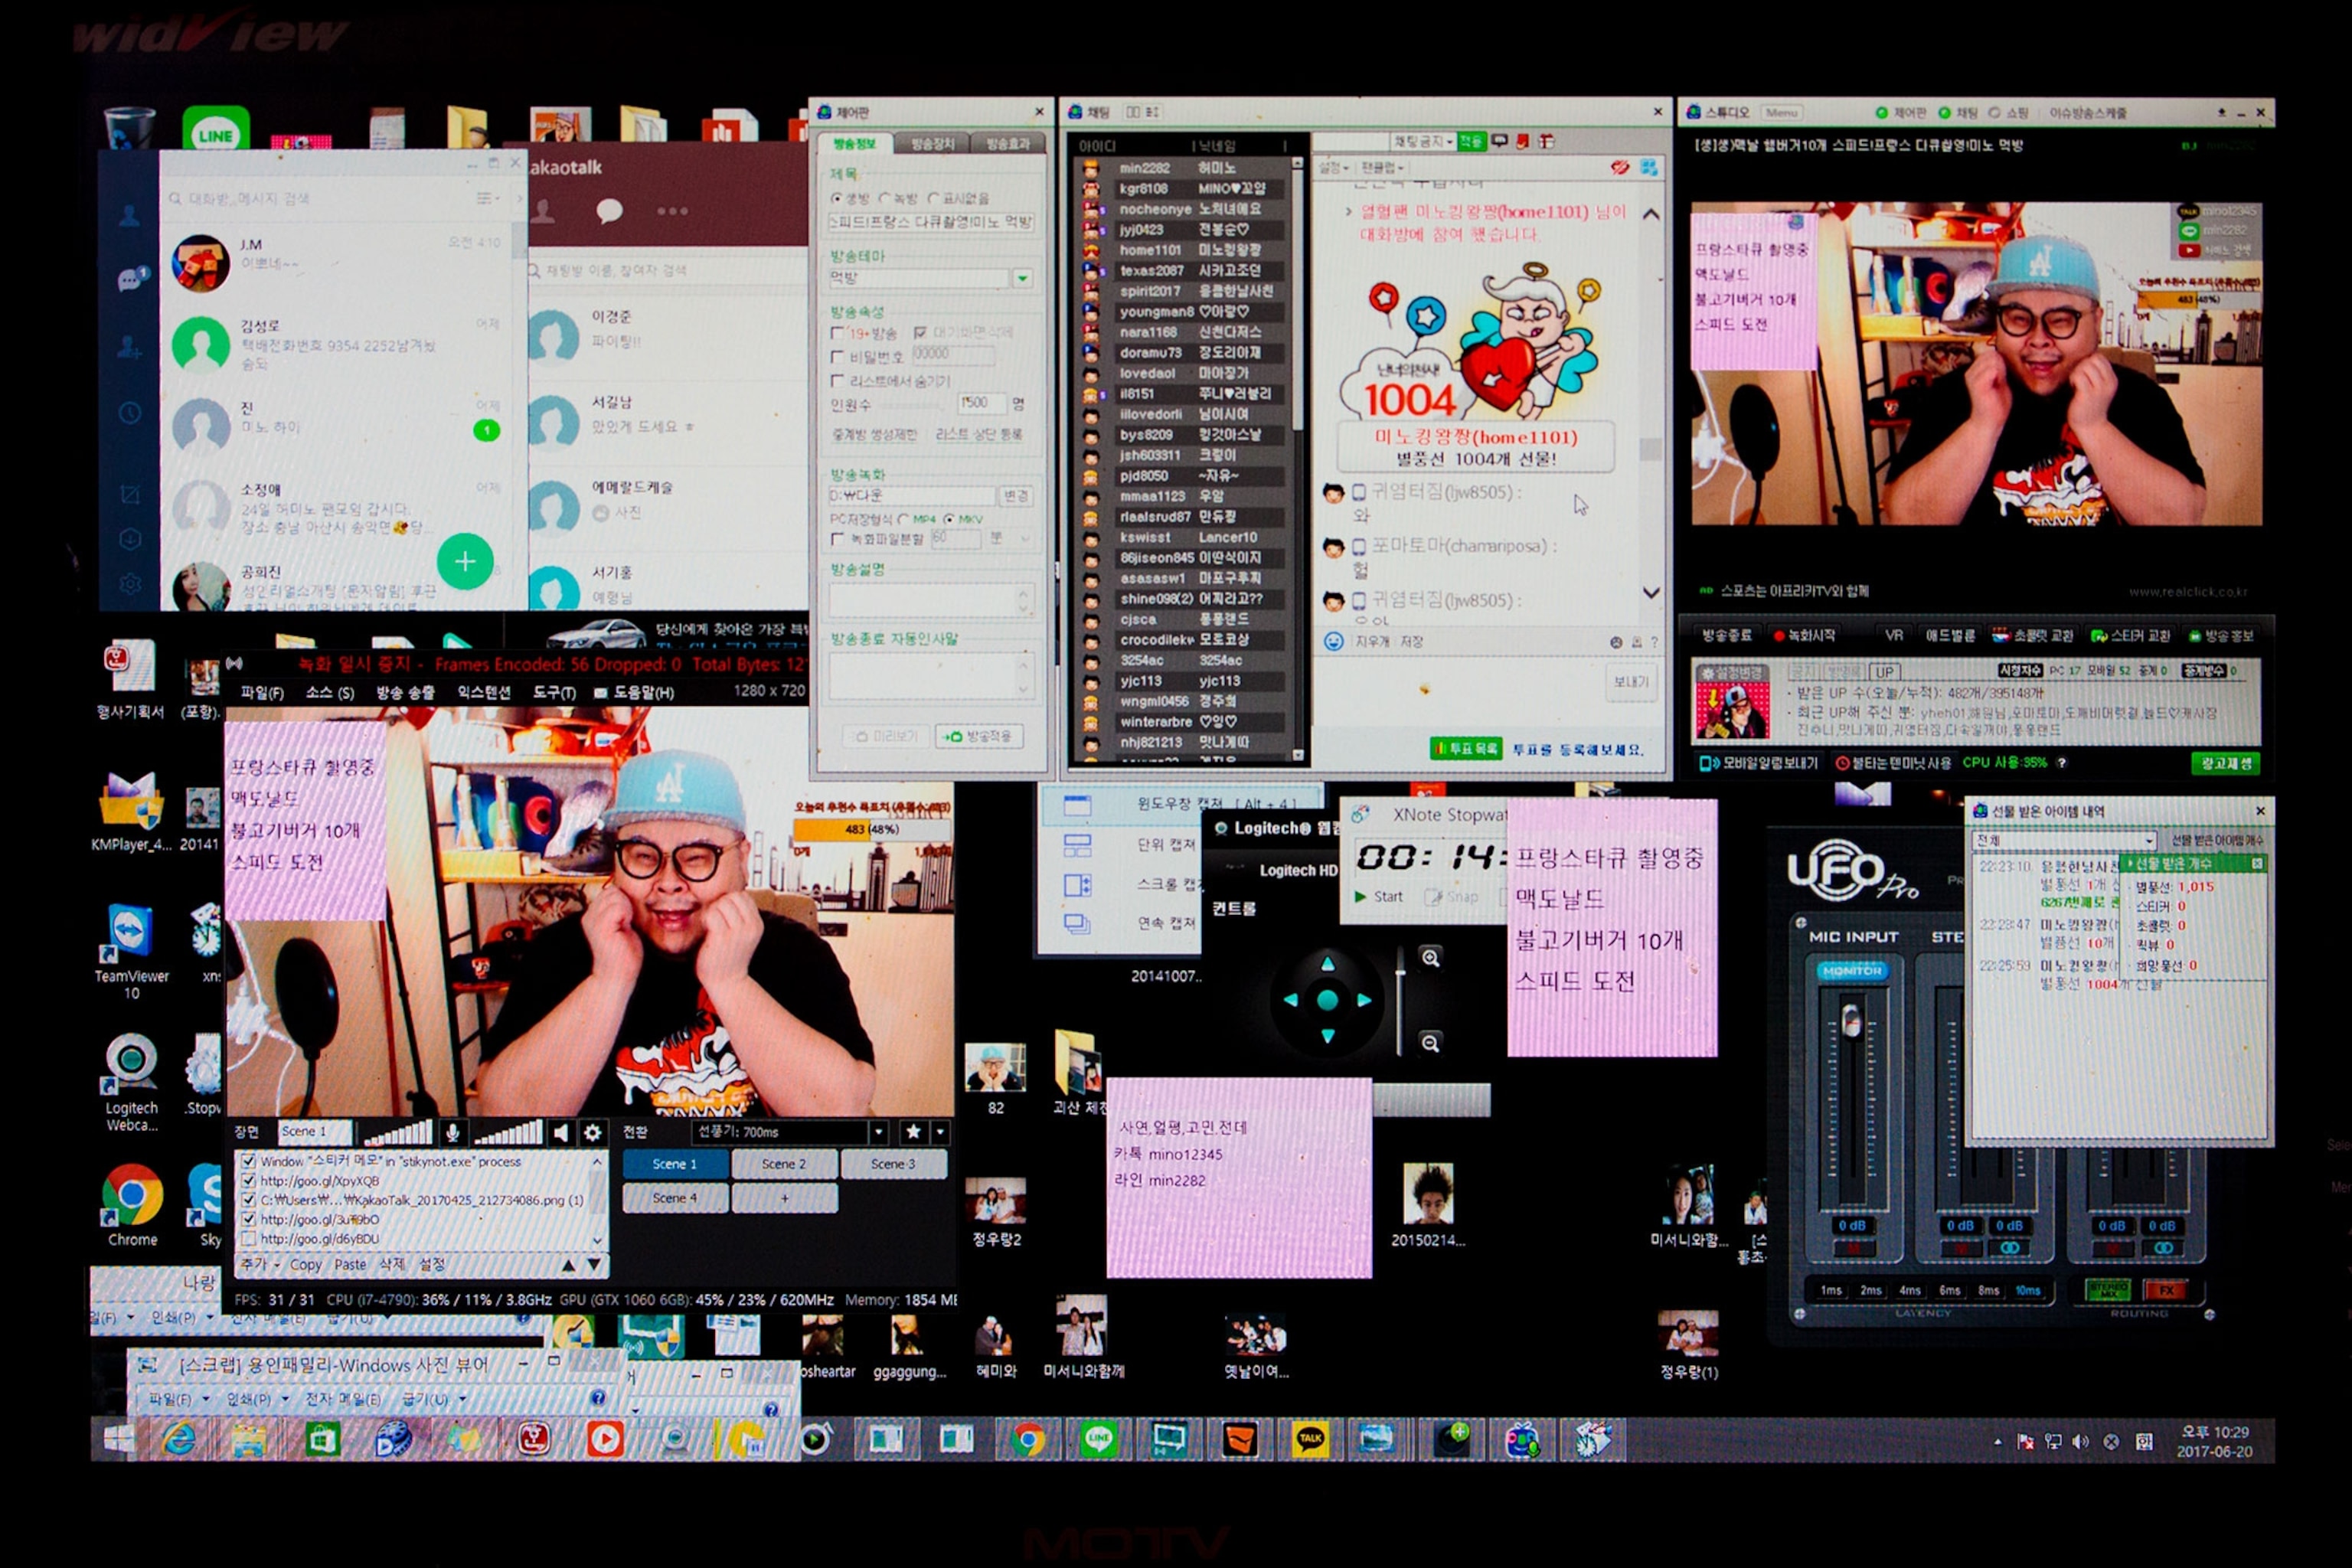
Task: Click the Scene 3 button
Action: [893, 1164]
